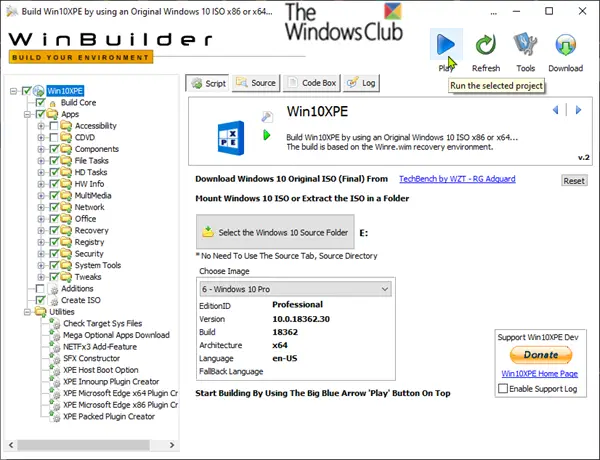
Task: Enable the CDVD checkbox
Action: 54,137
